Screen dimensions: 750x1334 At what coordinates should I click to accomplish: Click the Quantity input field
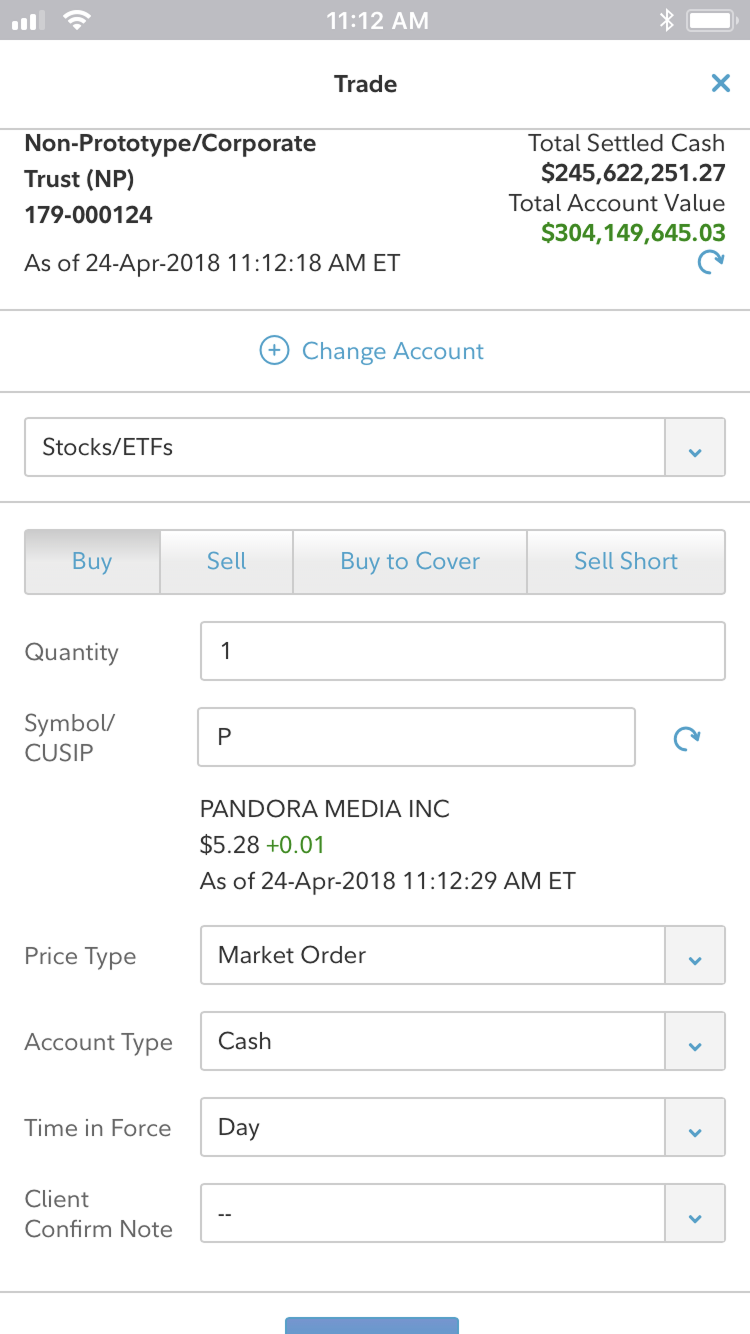[x=462, y=652]
